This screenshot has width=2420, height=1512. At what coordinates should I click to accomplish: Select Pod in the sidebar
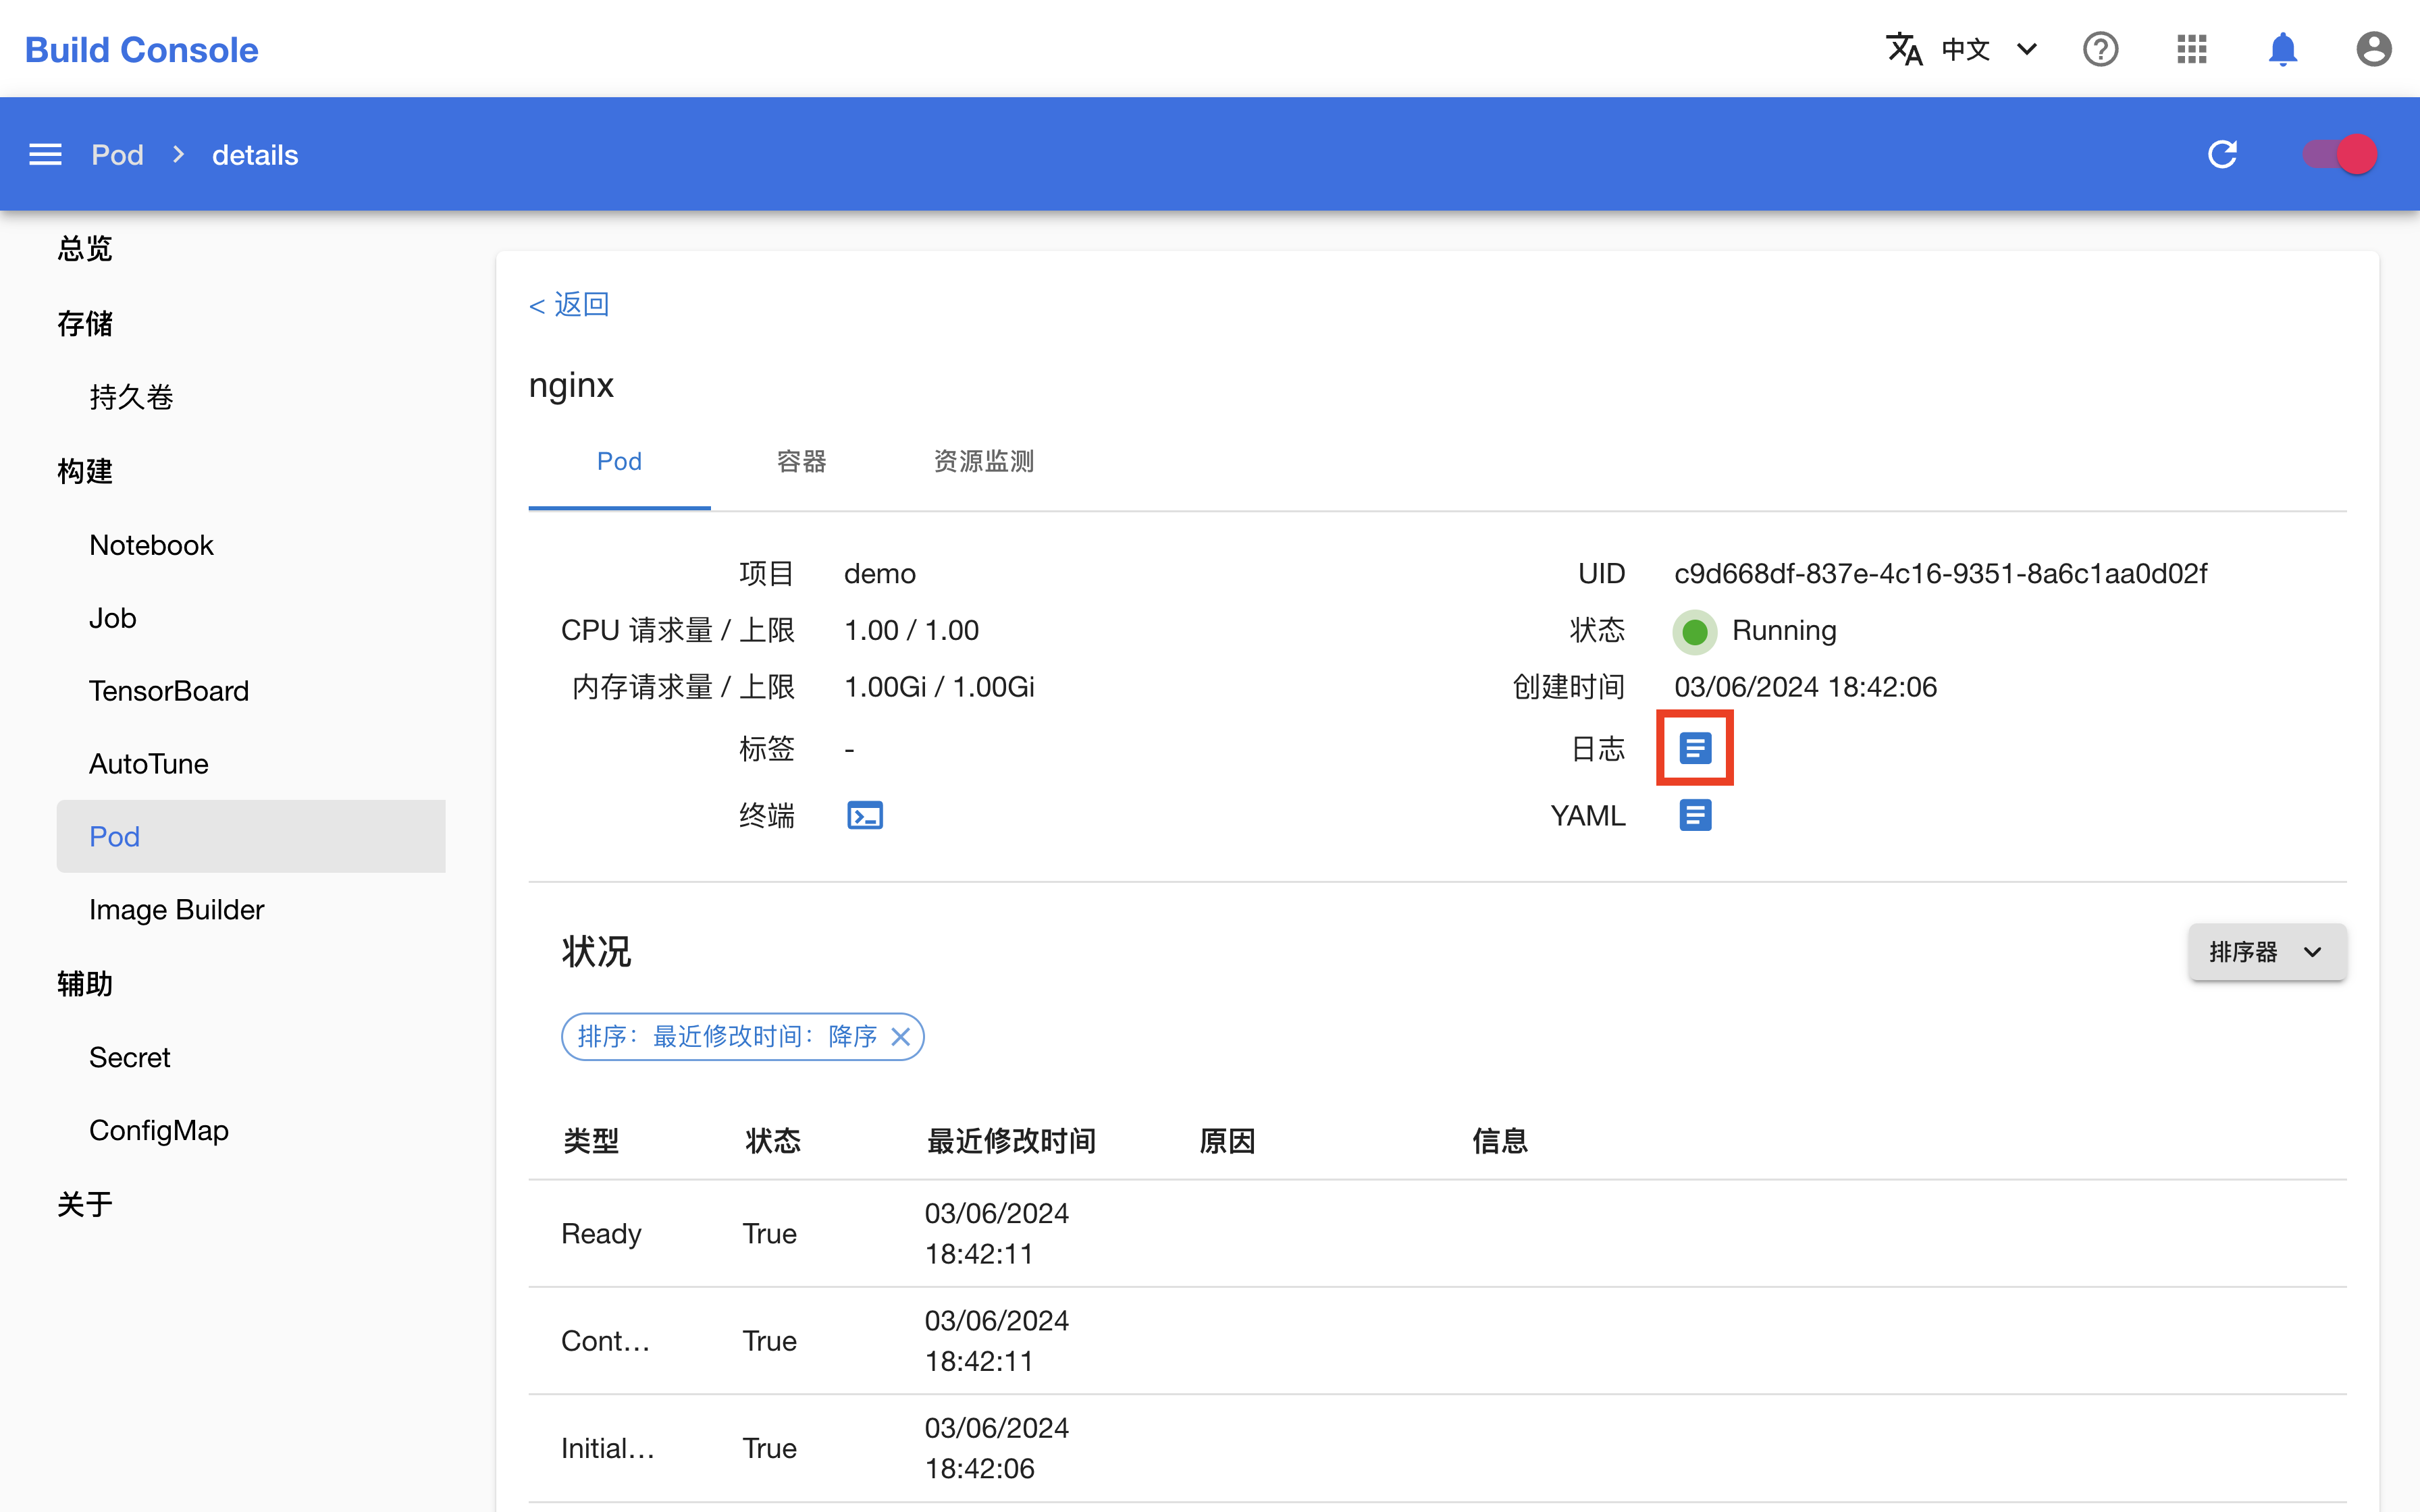(250, 836)
